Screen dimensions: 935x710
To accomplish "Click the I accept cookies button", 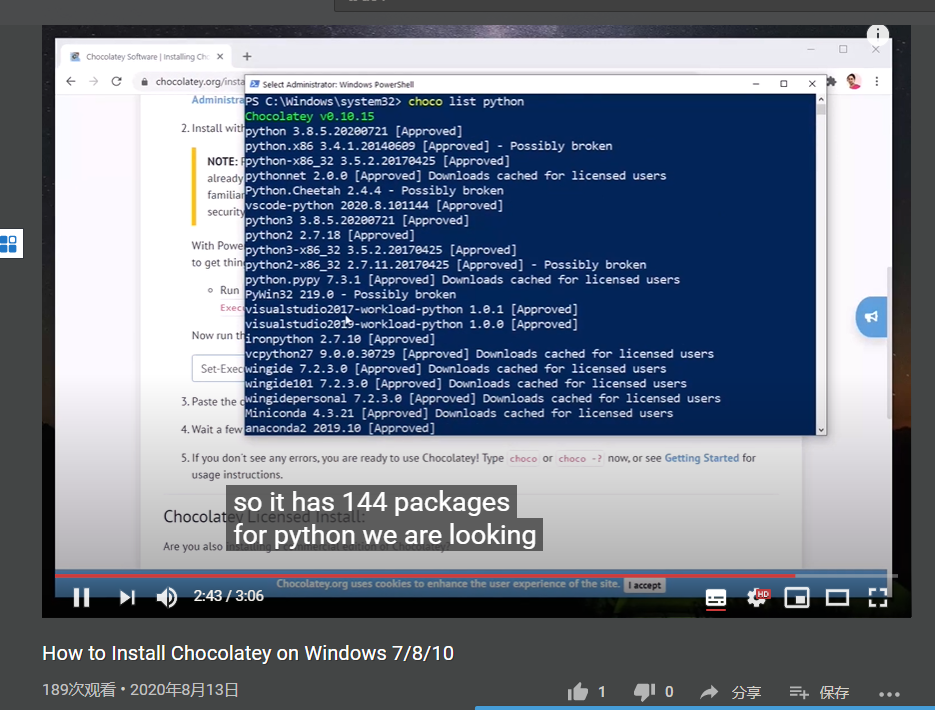I will [x=644, y=585].
